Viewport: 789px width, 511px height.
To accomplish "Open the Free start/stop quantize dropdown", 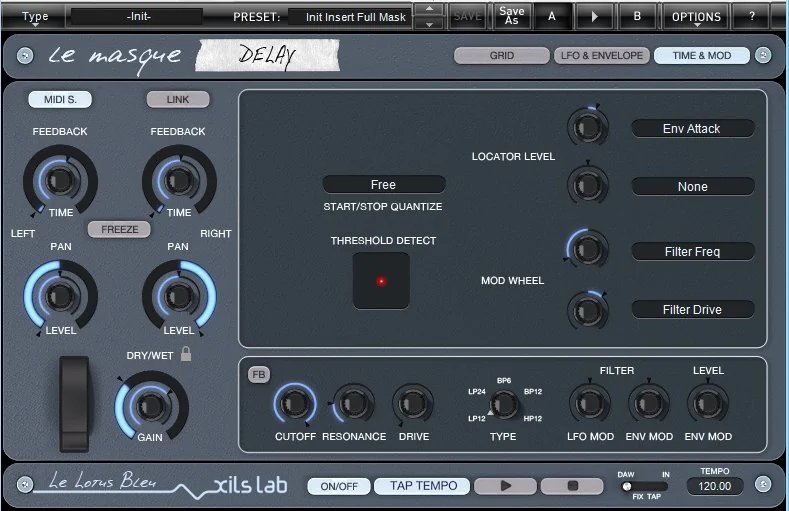I will click(x=383, y=185).
